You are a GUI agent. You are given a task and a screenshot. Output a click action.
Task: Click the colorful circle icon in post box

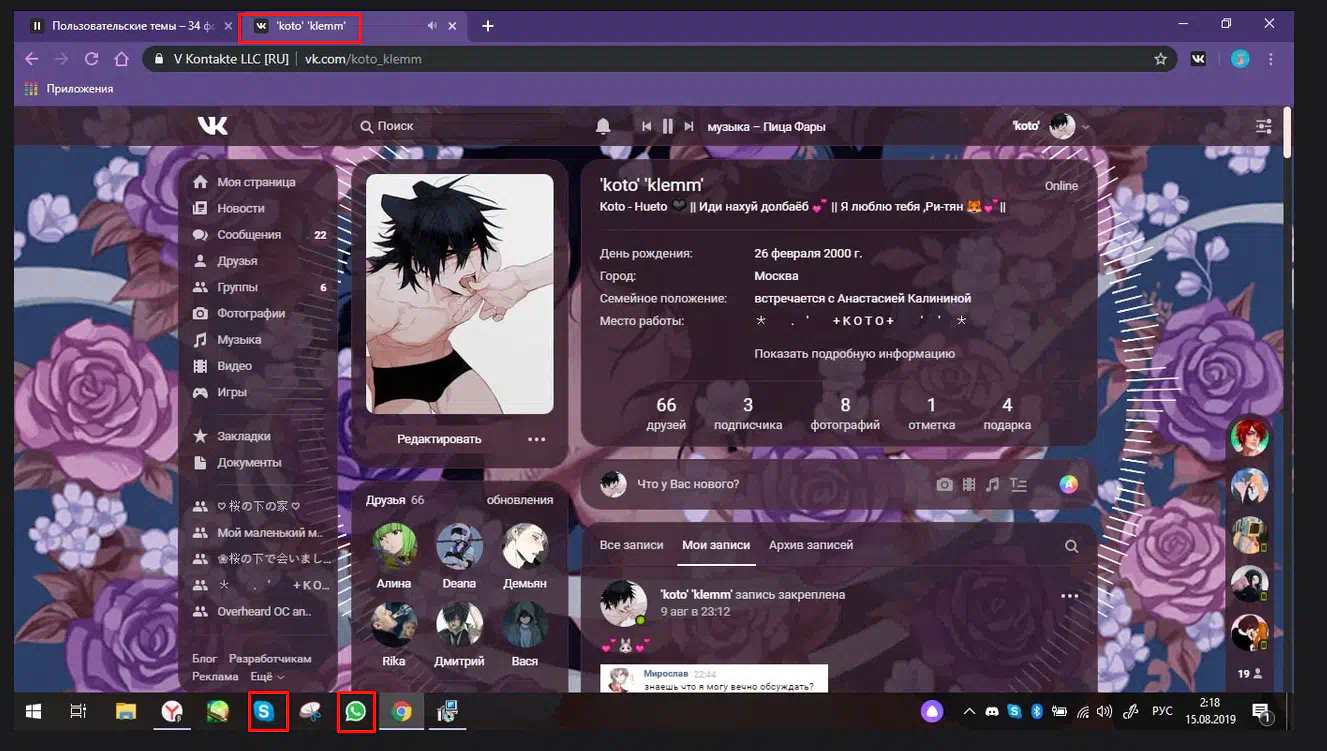(x=1069, y=485)
